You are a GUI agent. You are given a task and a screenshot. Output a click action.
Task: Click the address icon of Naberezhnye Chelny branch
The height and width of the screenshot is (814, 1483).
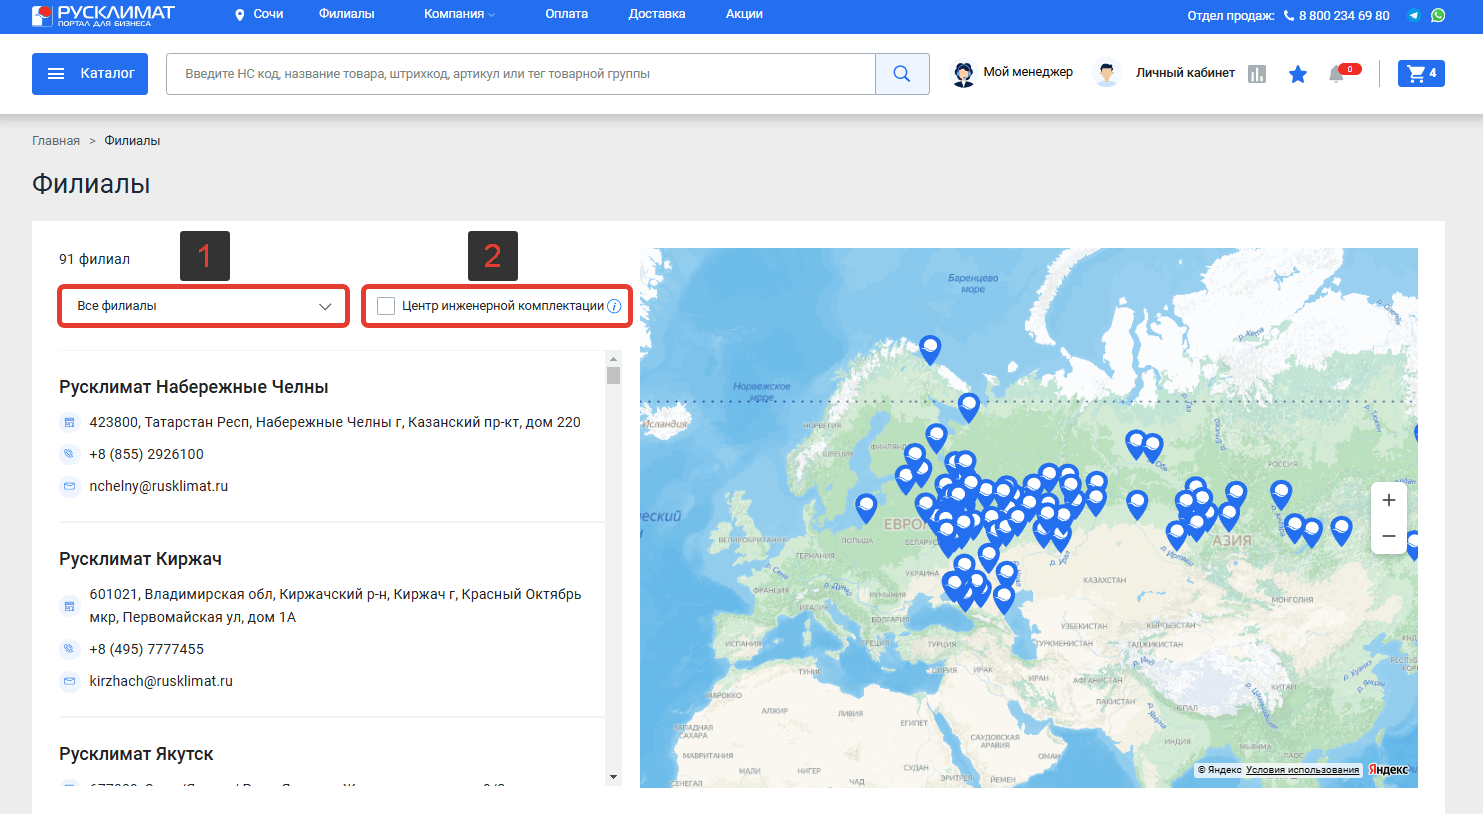click(x=69, y=423)
